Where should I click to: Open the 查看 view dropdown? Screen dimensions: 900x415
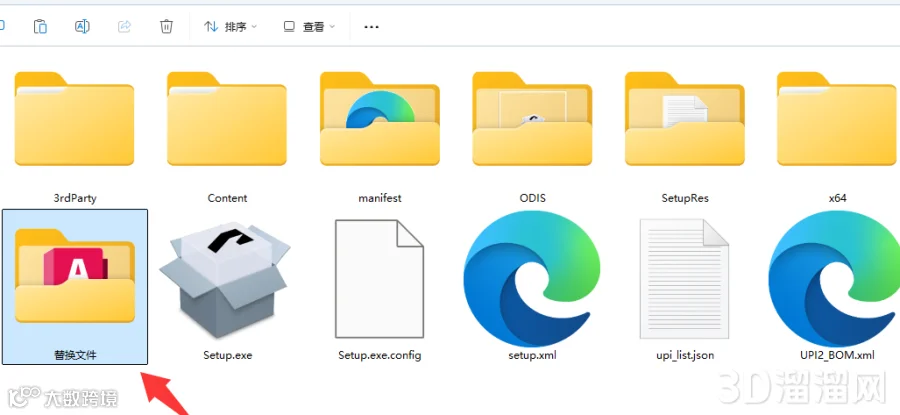tap(309, 27)
